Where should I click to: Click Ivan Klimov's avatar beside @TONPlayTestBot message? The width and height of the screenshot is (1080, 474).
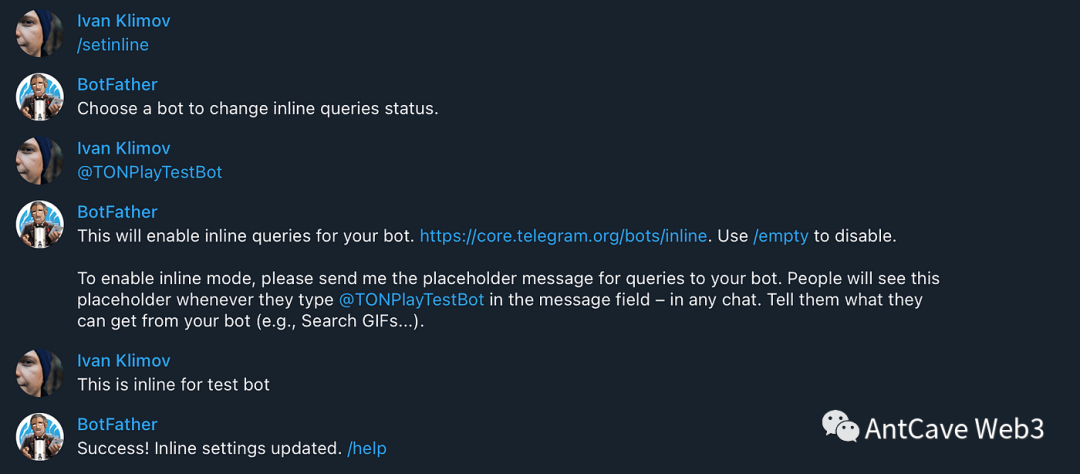pos(40,160)
